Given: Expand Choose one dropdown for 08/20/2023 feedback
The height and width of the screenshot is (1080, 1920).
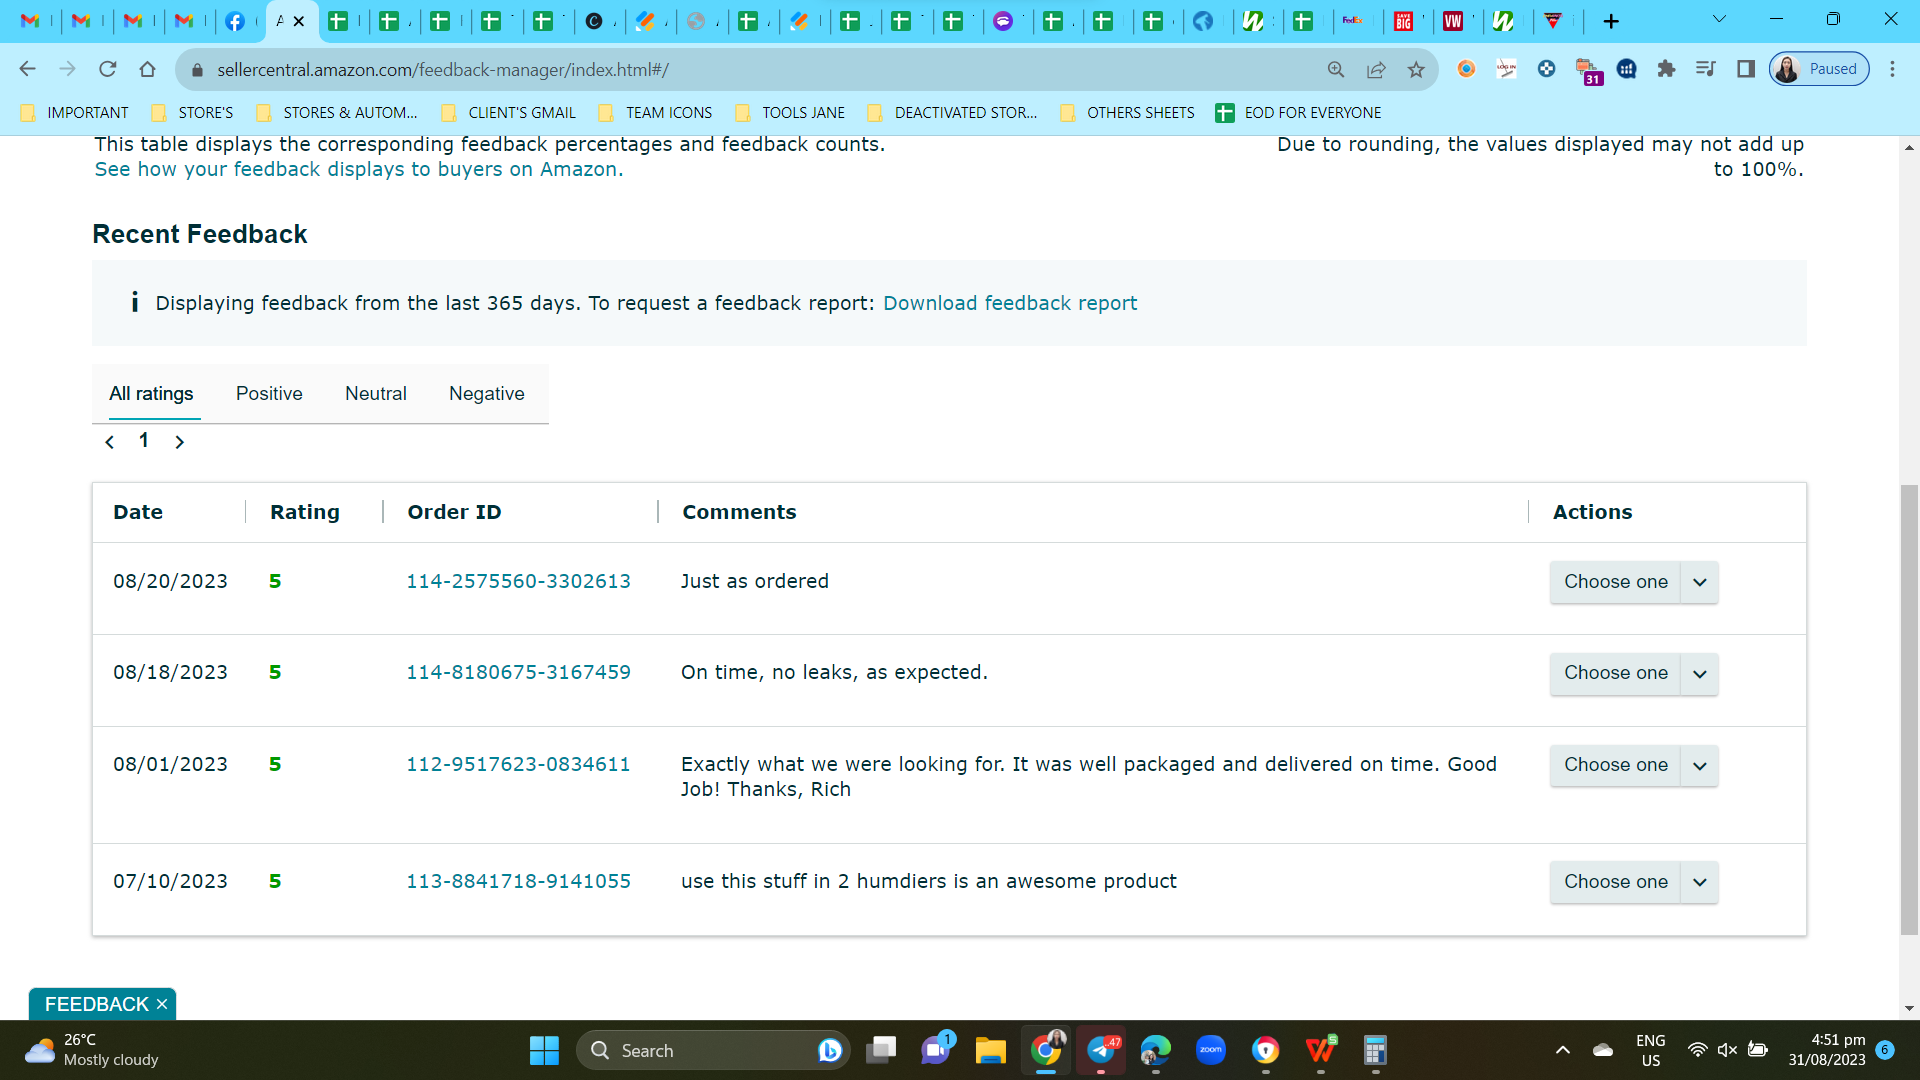Looking at the screenshot, I should 1634,582.
